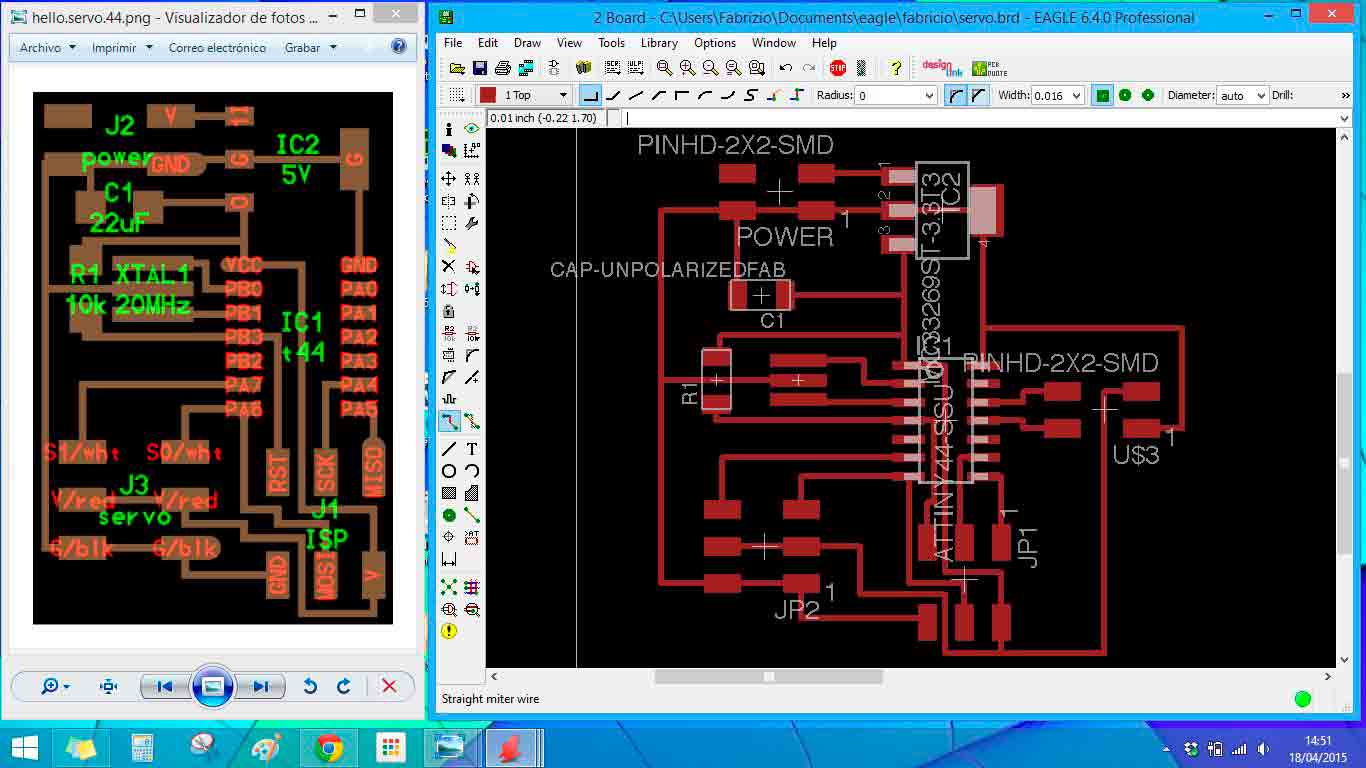Select the Dimension tool
This screenshot has width=1366, height=768.
(449, 559)
